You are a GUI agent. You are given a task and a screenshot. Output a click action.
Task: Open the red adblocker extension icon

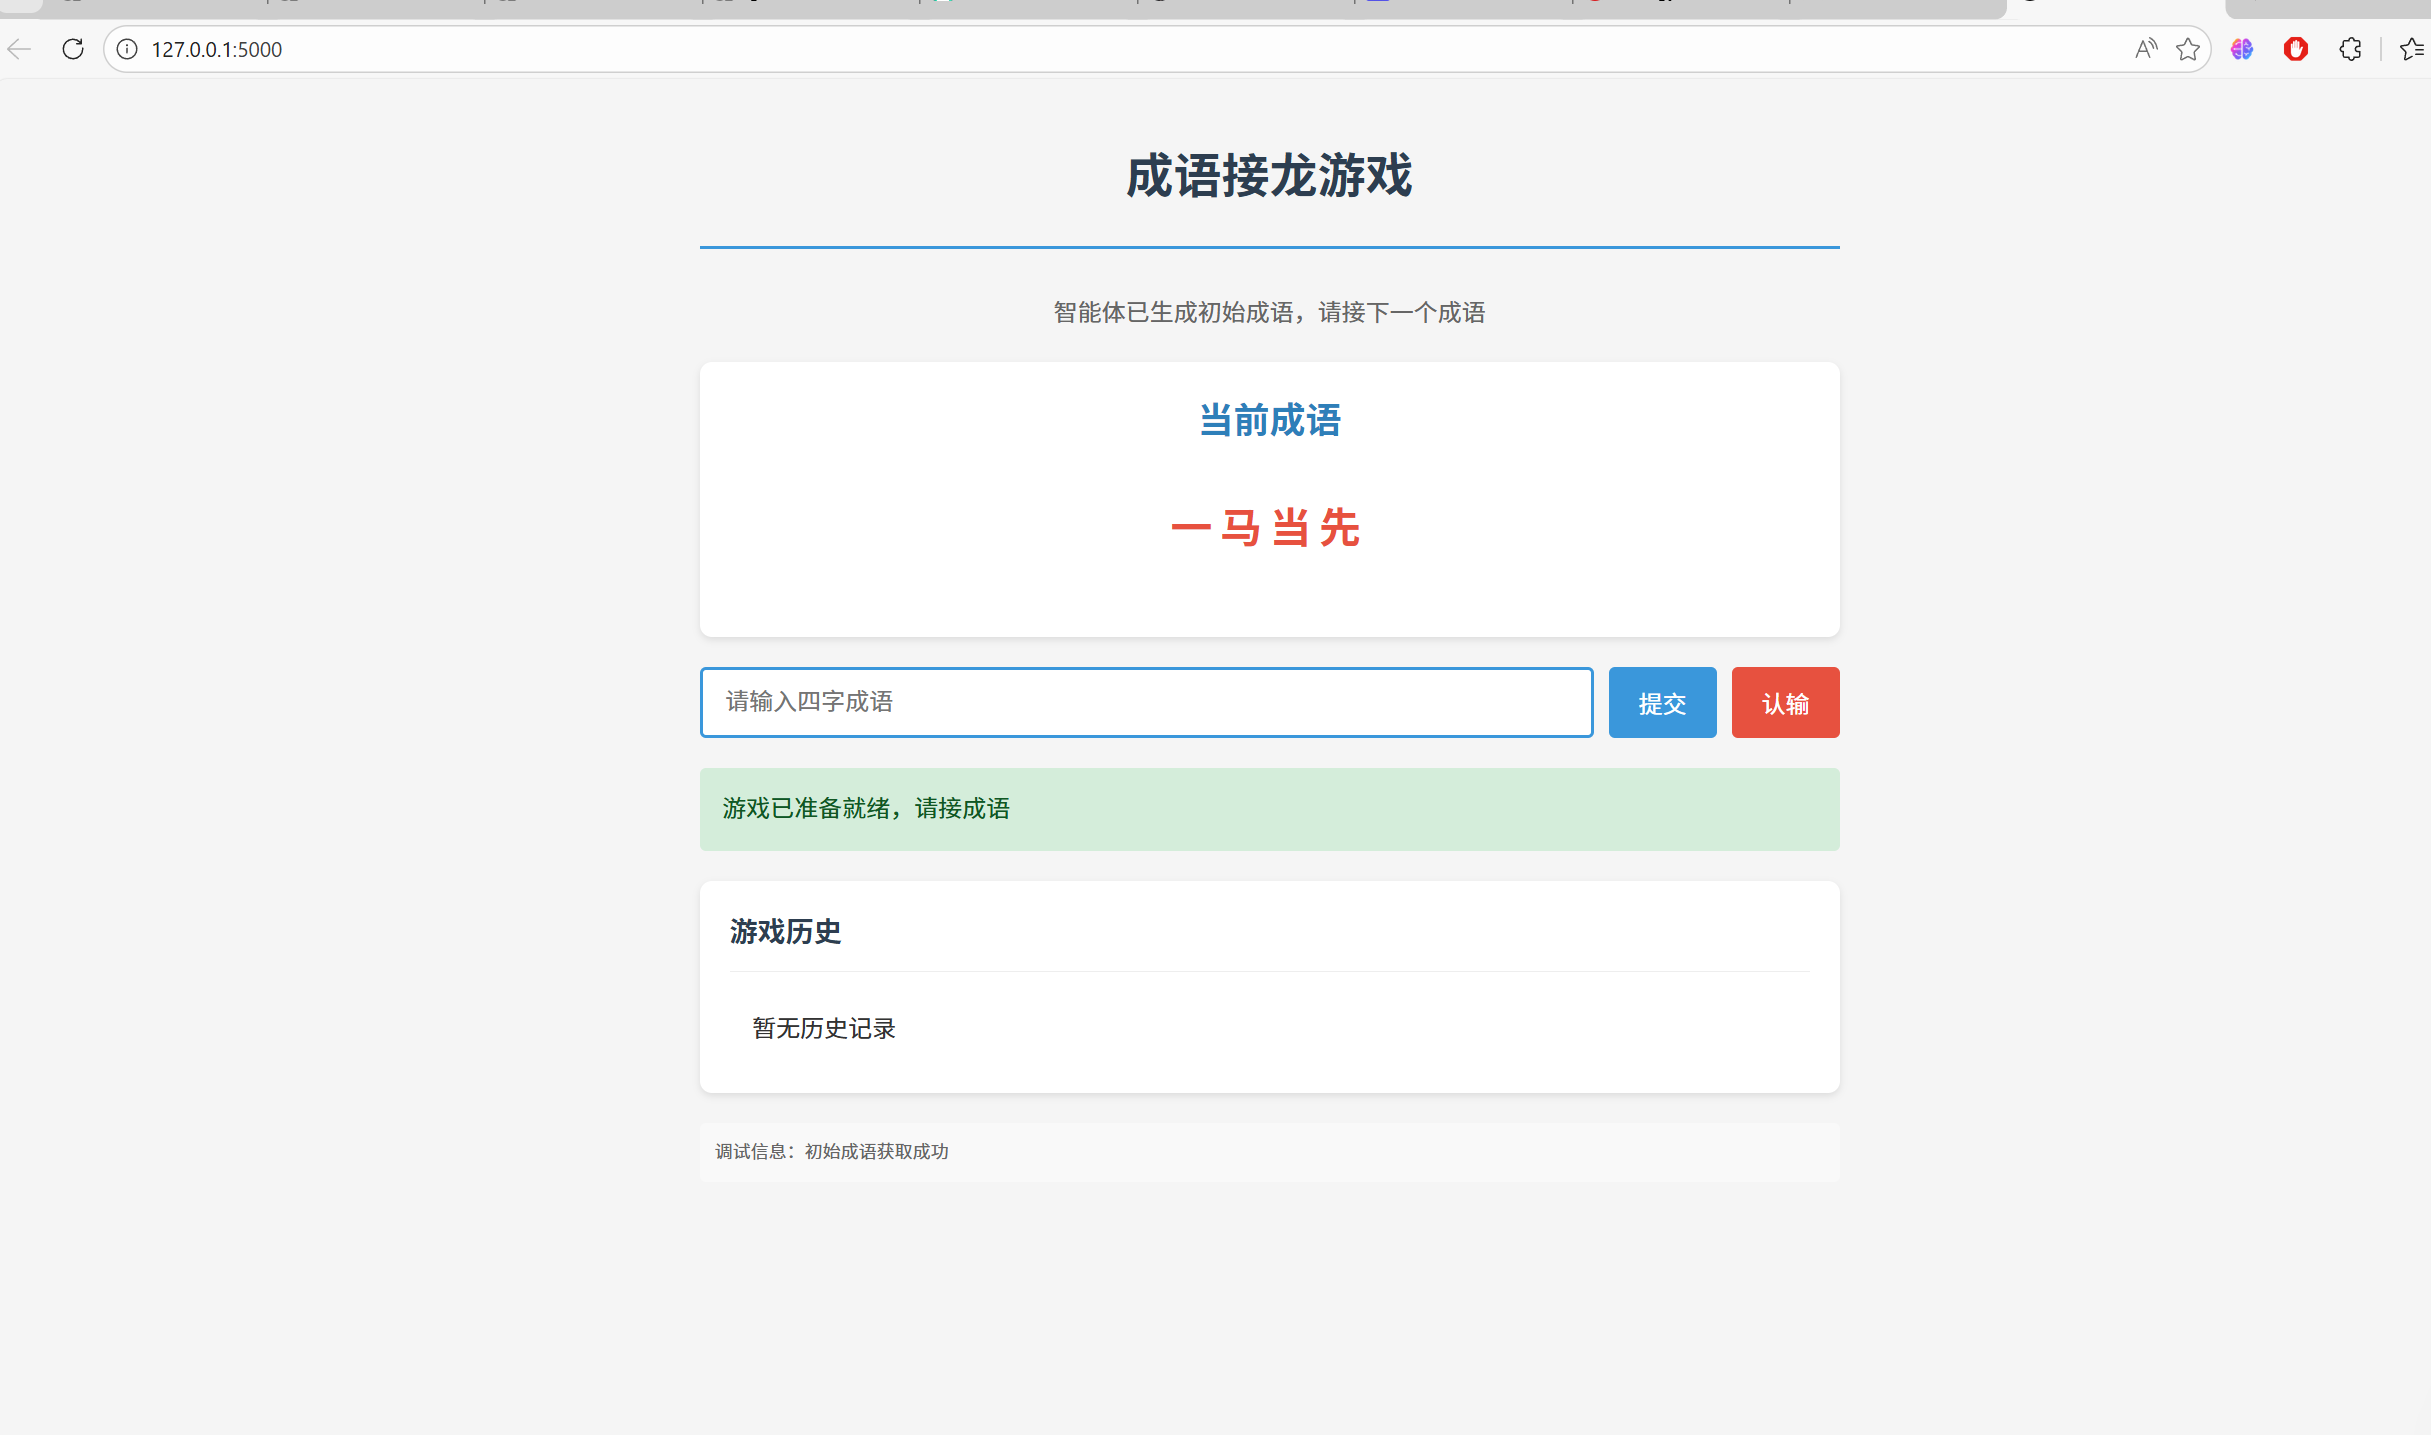click(2296, 49)
